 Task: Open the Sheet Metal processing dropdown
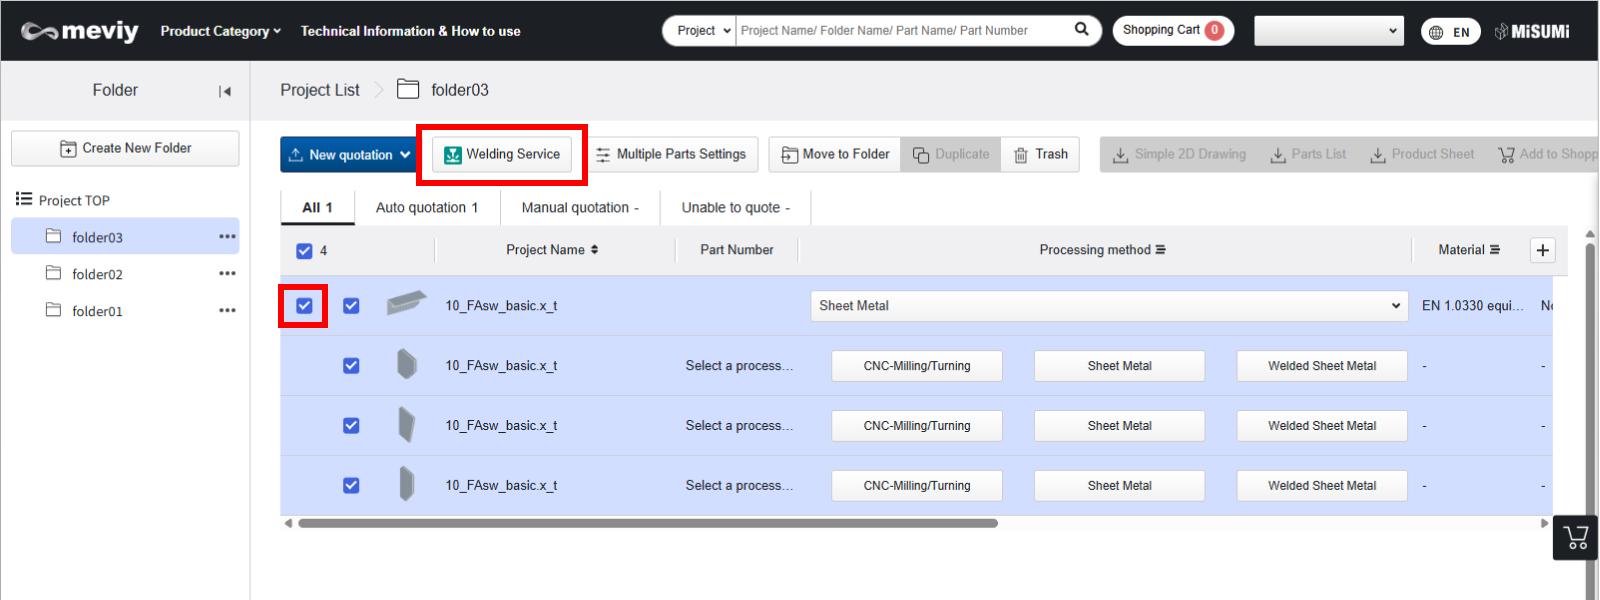1110,306
